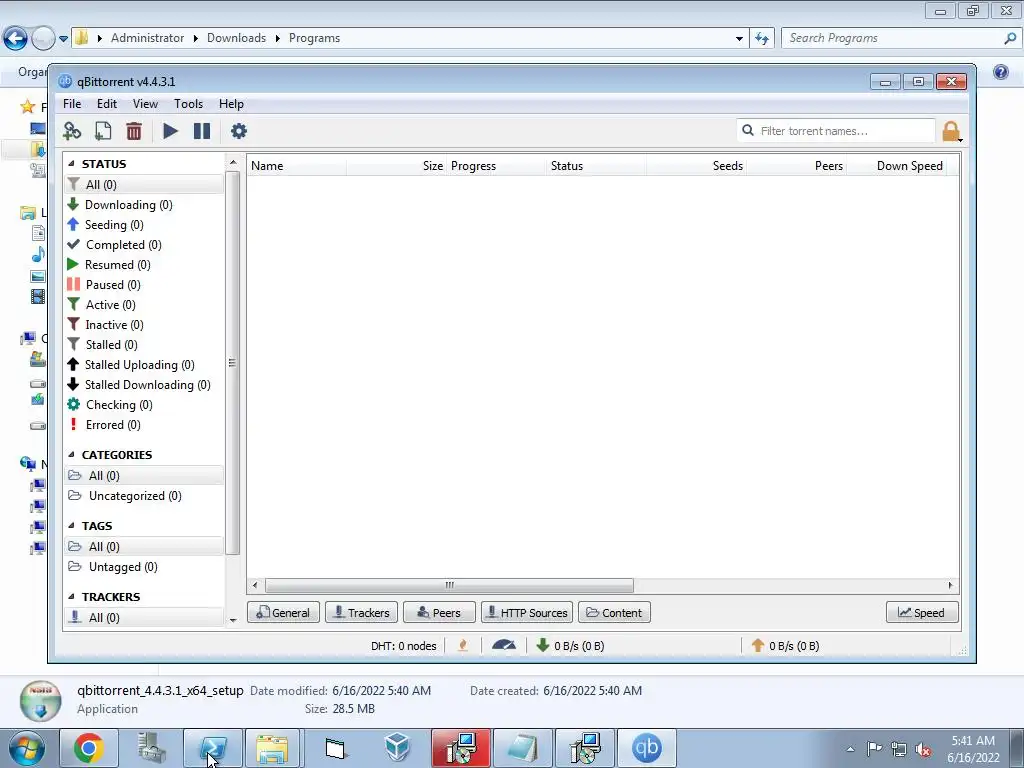The image size is (1024, 768).
Task: Click the orange lock UI icon
Action: [x=952, y=131]
